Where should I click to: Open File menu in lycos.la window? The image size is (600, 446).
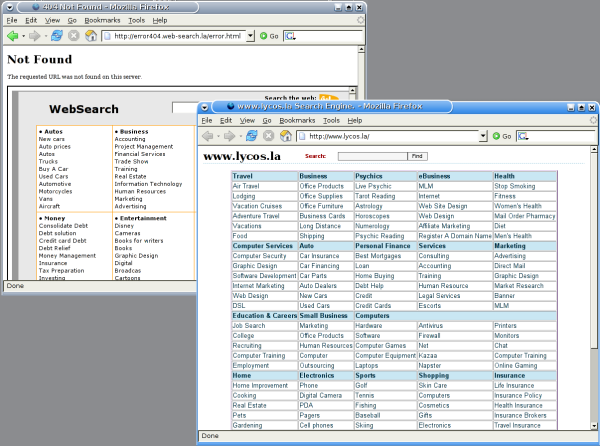(x=207, y=120)
